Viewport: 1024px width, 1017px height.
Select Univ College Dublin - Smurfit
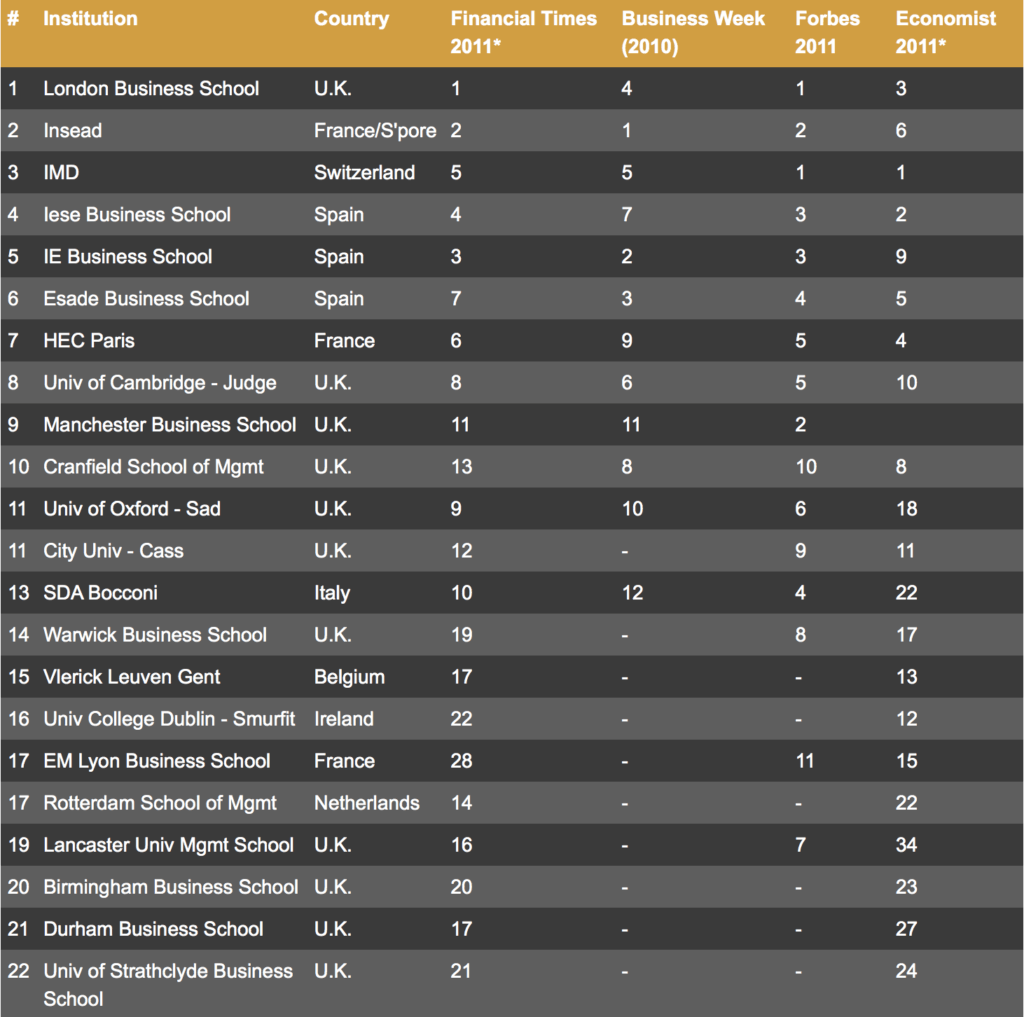pyautogui.click(x=169, y=719)
